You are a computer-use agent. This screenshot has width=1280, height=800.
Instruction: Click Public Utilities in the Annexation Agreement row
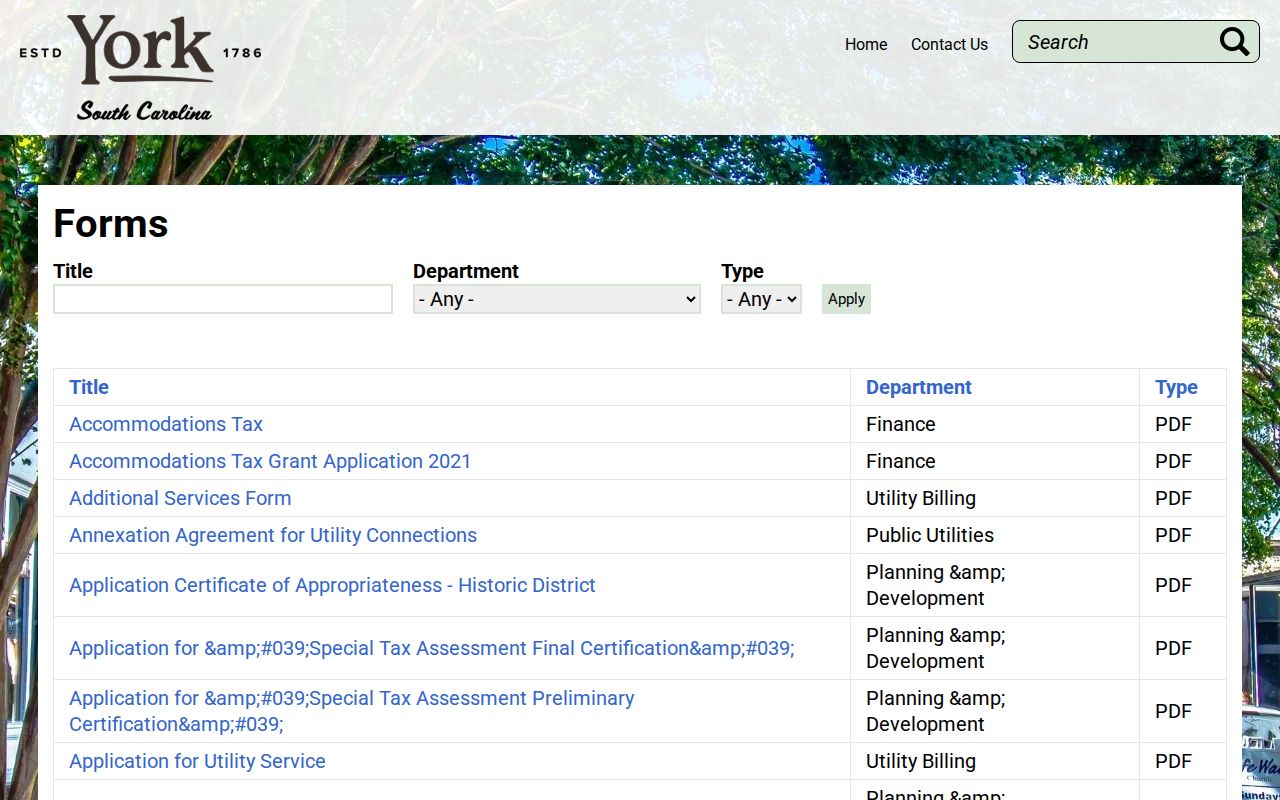[930, 535]
